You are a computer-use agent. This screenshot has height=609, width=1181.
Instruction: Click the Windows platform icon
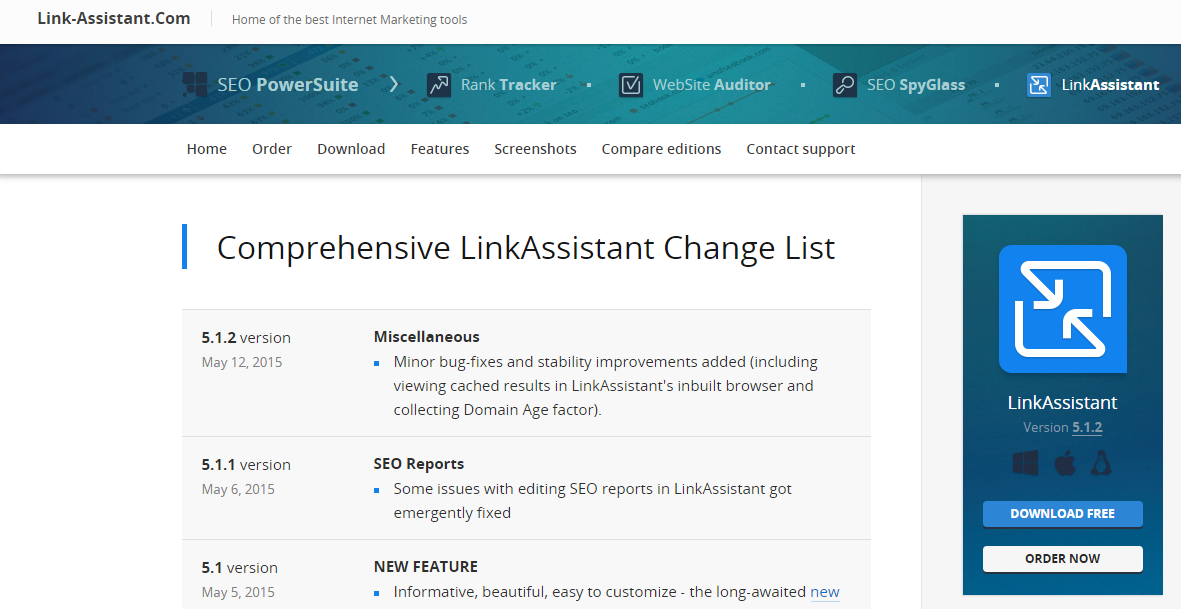click(x=1025, y=463)
